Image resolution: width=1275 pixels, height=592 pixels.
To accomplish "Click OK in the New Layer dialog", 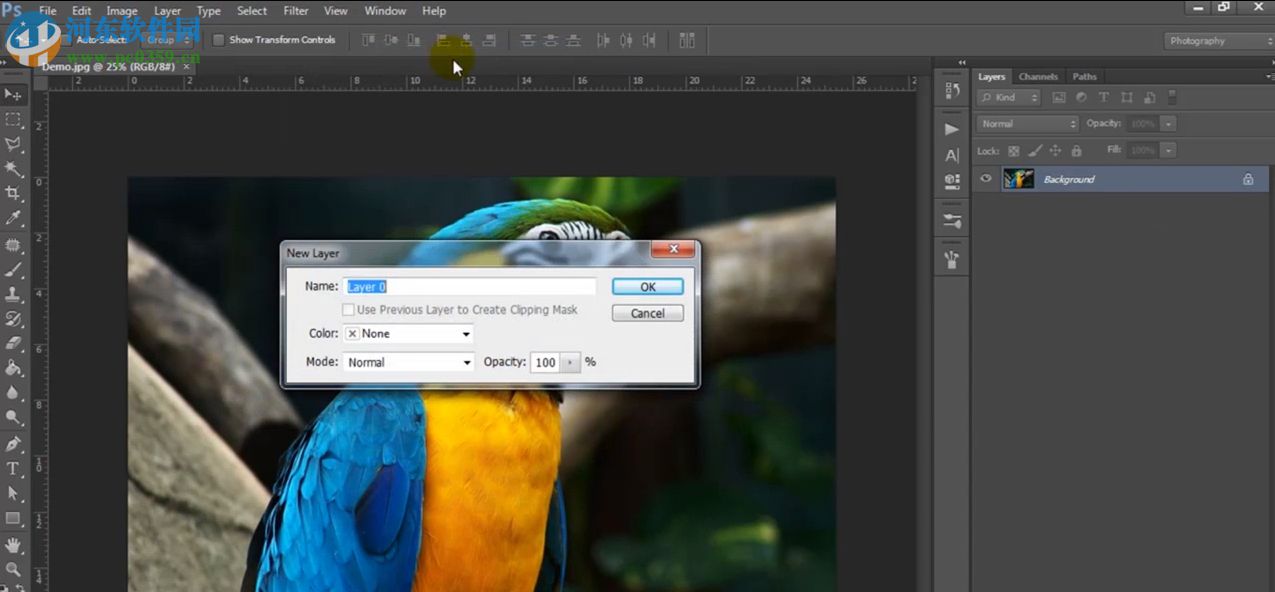I will 647,287.
